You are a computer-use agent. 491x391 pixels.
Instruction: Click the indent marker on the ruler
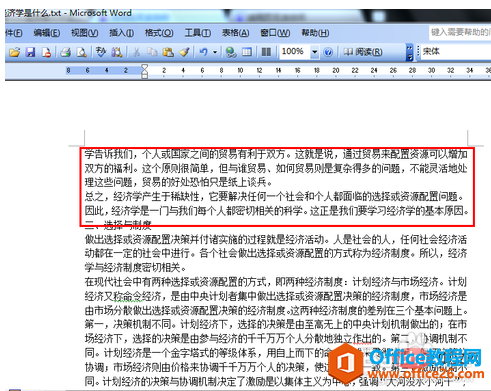coord(144,71)
